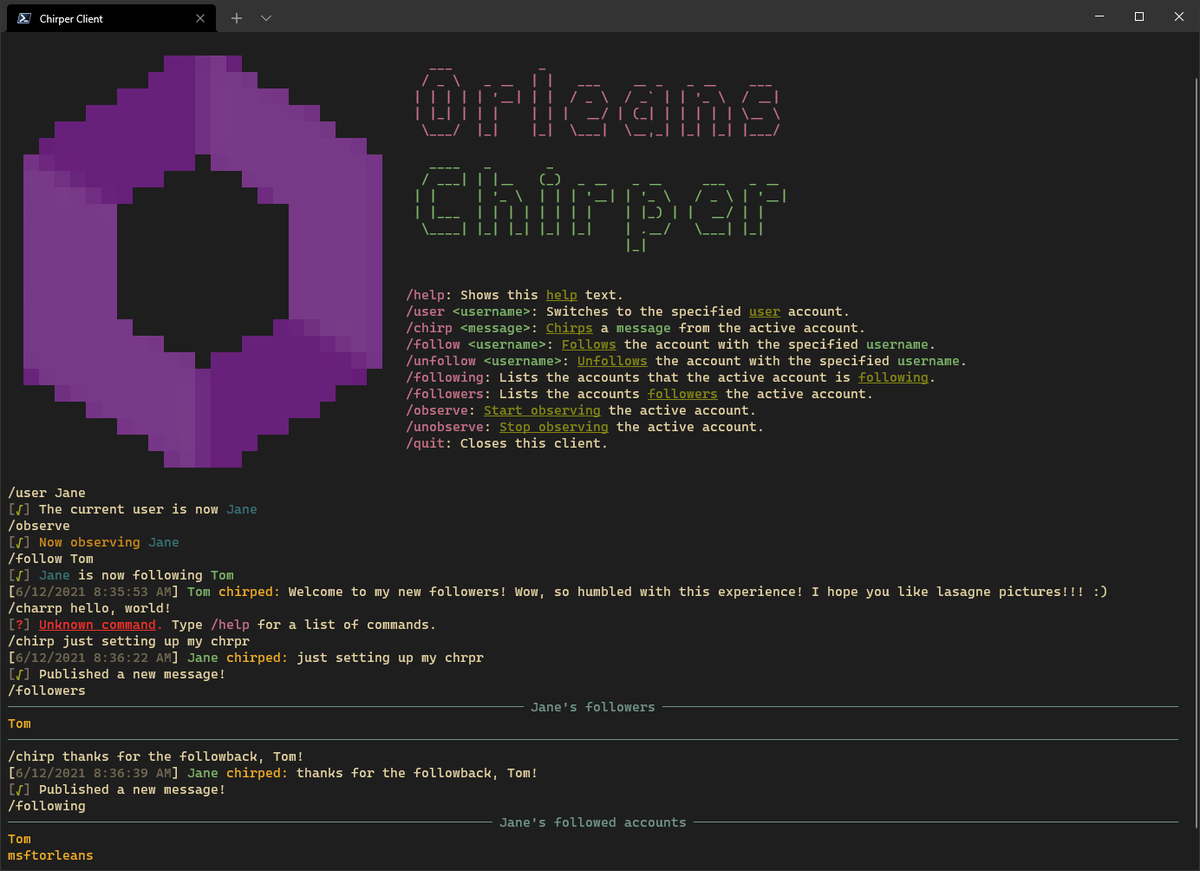Click the 'Now observing Jane' line
1200x871 pixels.
point(93,542)
